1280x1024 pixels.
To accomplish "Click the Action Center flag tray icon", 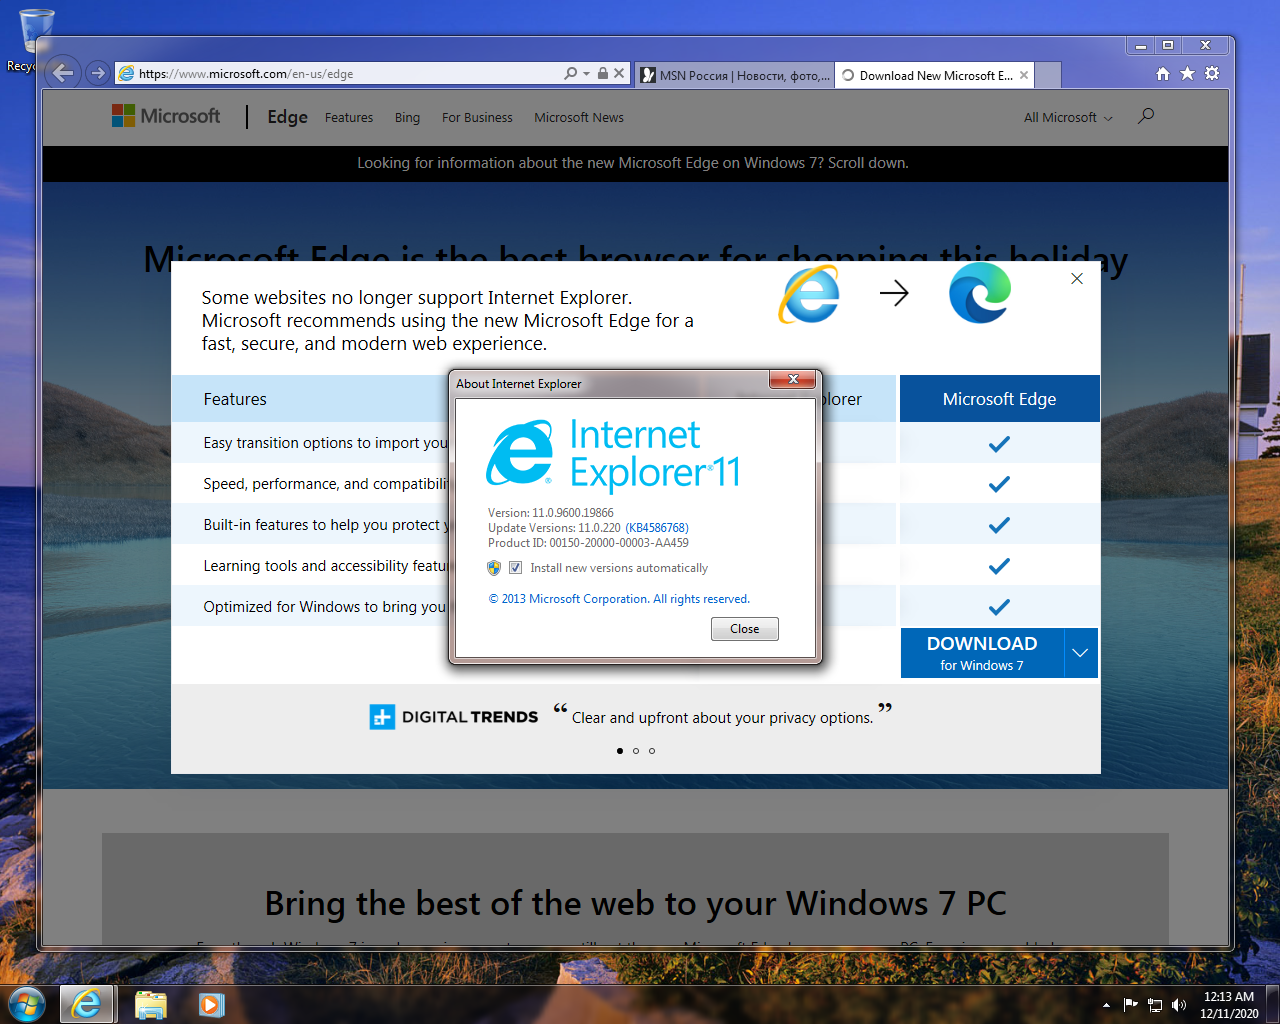I will tap(1131, 1005).
